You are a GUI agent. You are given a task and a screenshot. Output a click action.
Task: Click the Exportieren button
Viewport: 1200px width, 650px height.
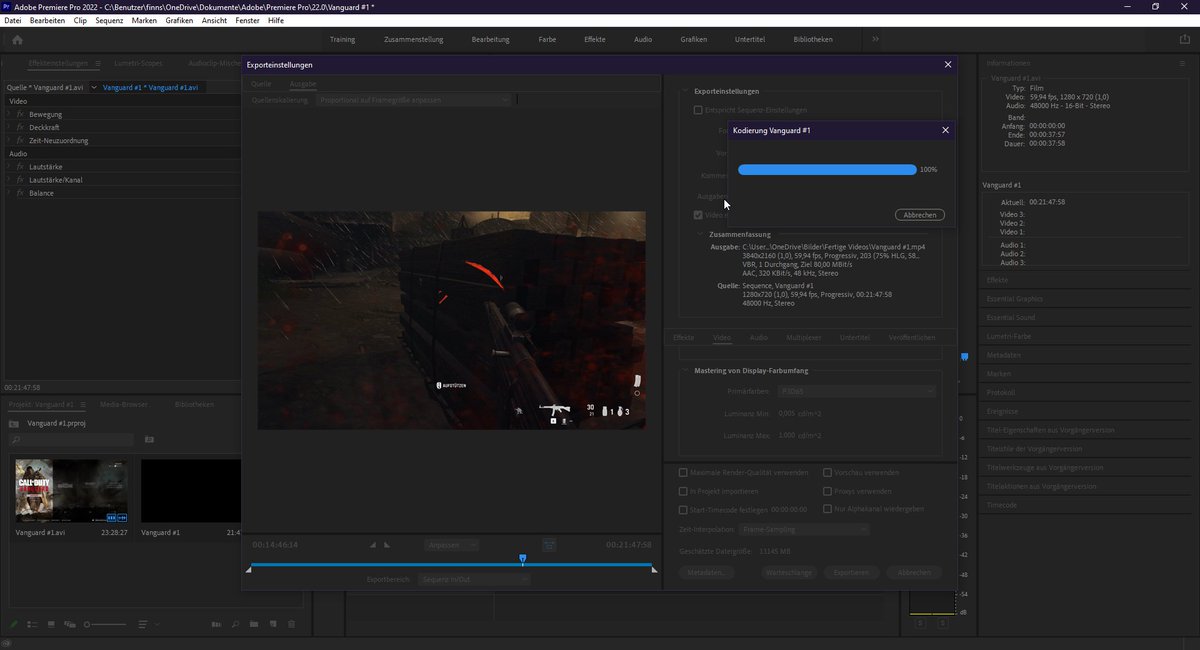coord(851,573)
